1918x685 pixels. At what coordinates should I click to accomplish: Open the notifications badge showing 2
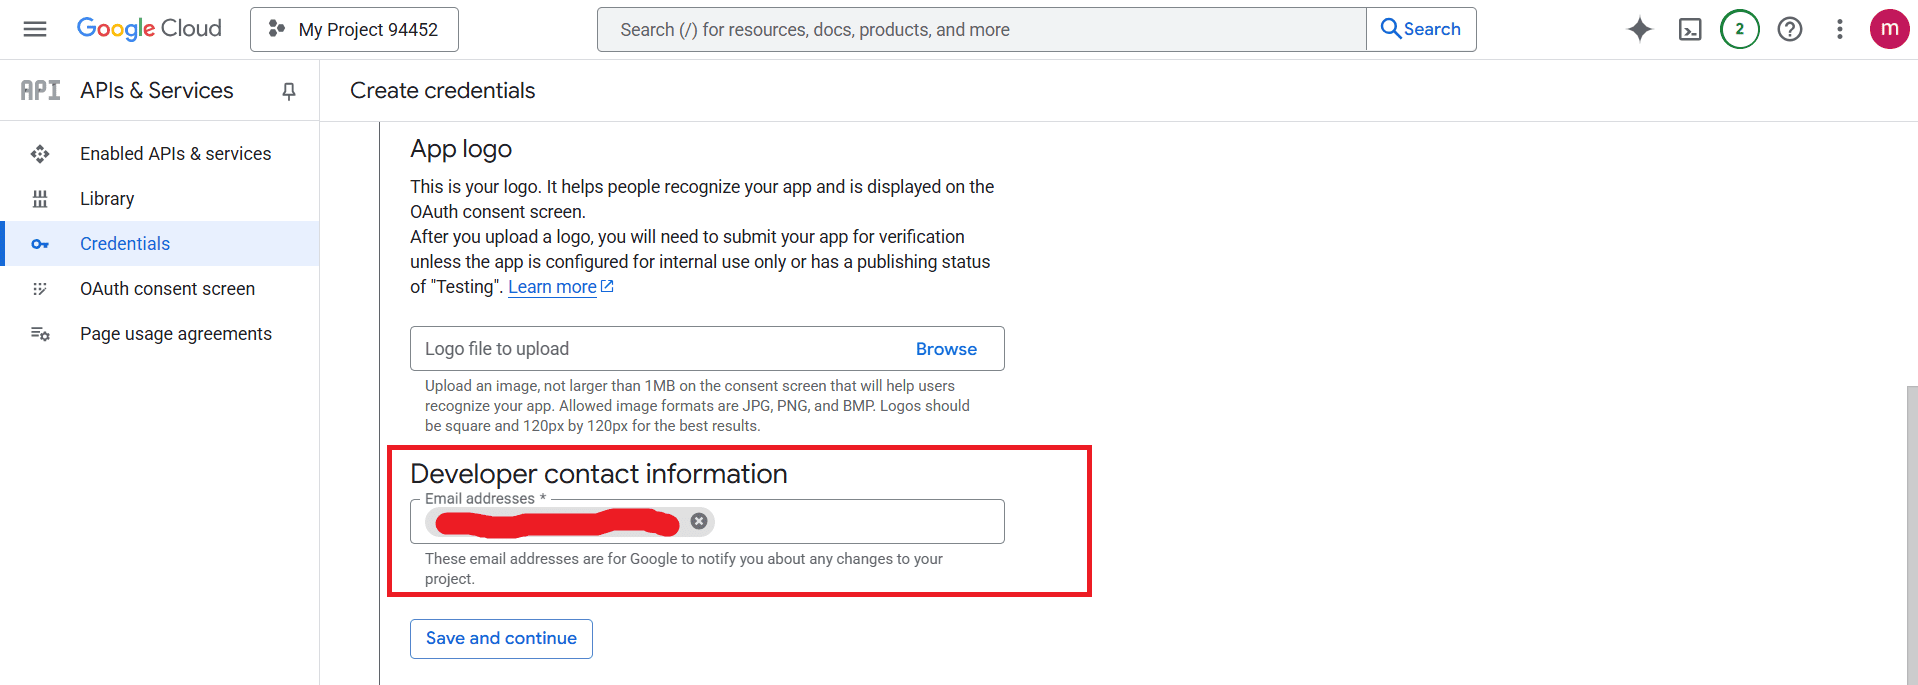coord(1739,29)
